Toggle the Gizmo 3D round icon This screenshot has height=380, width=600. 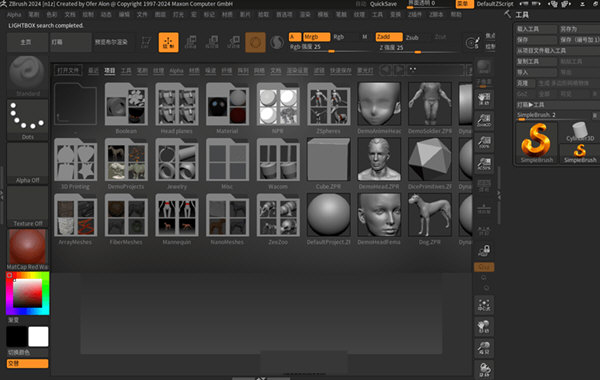[x=255, y=42]
